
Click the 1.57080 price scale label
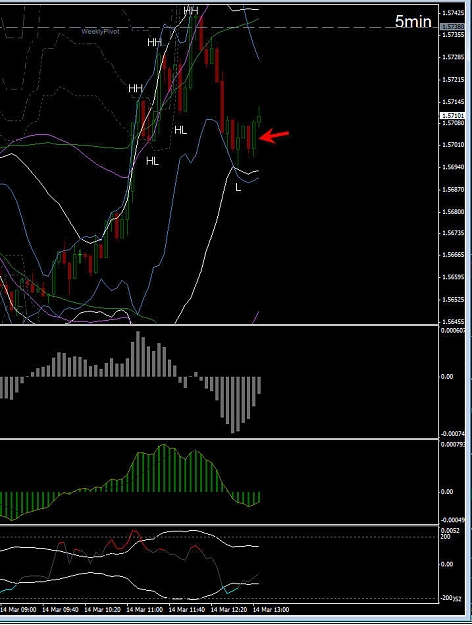(453, 123)
